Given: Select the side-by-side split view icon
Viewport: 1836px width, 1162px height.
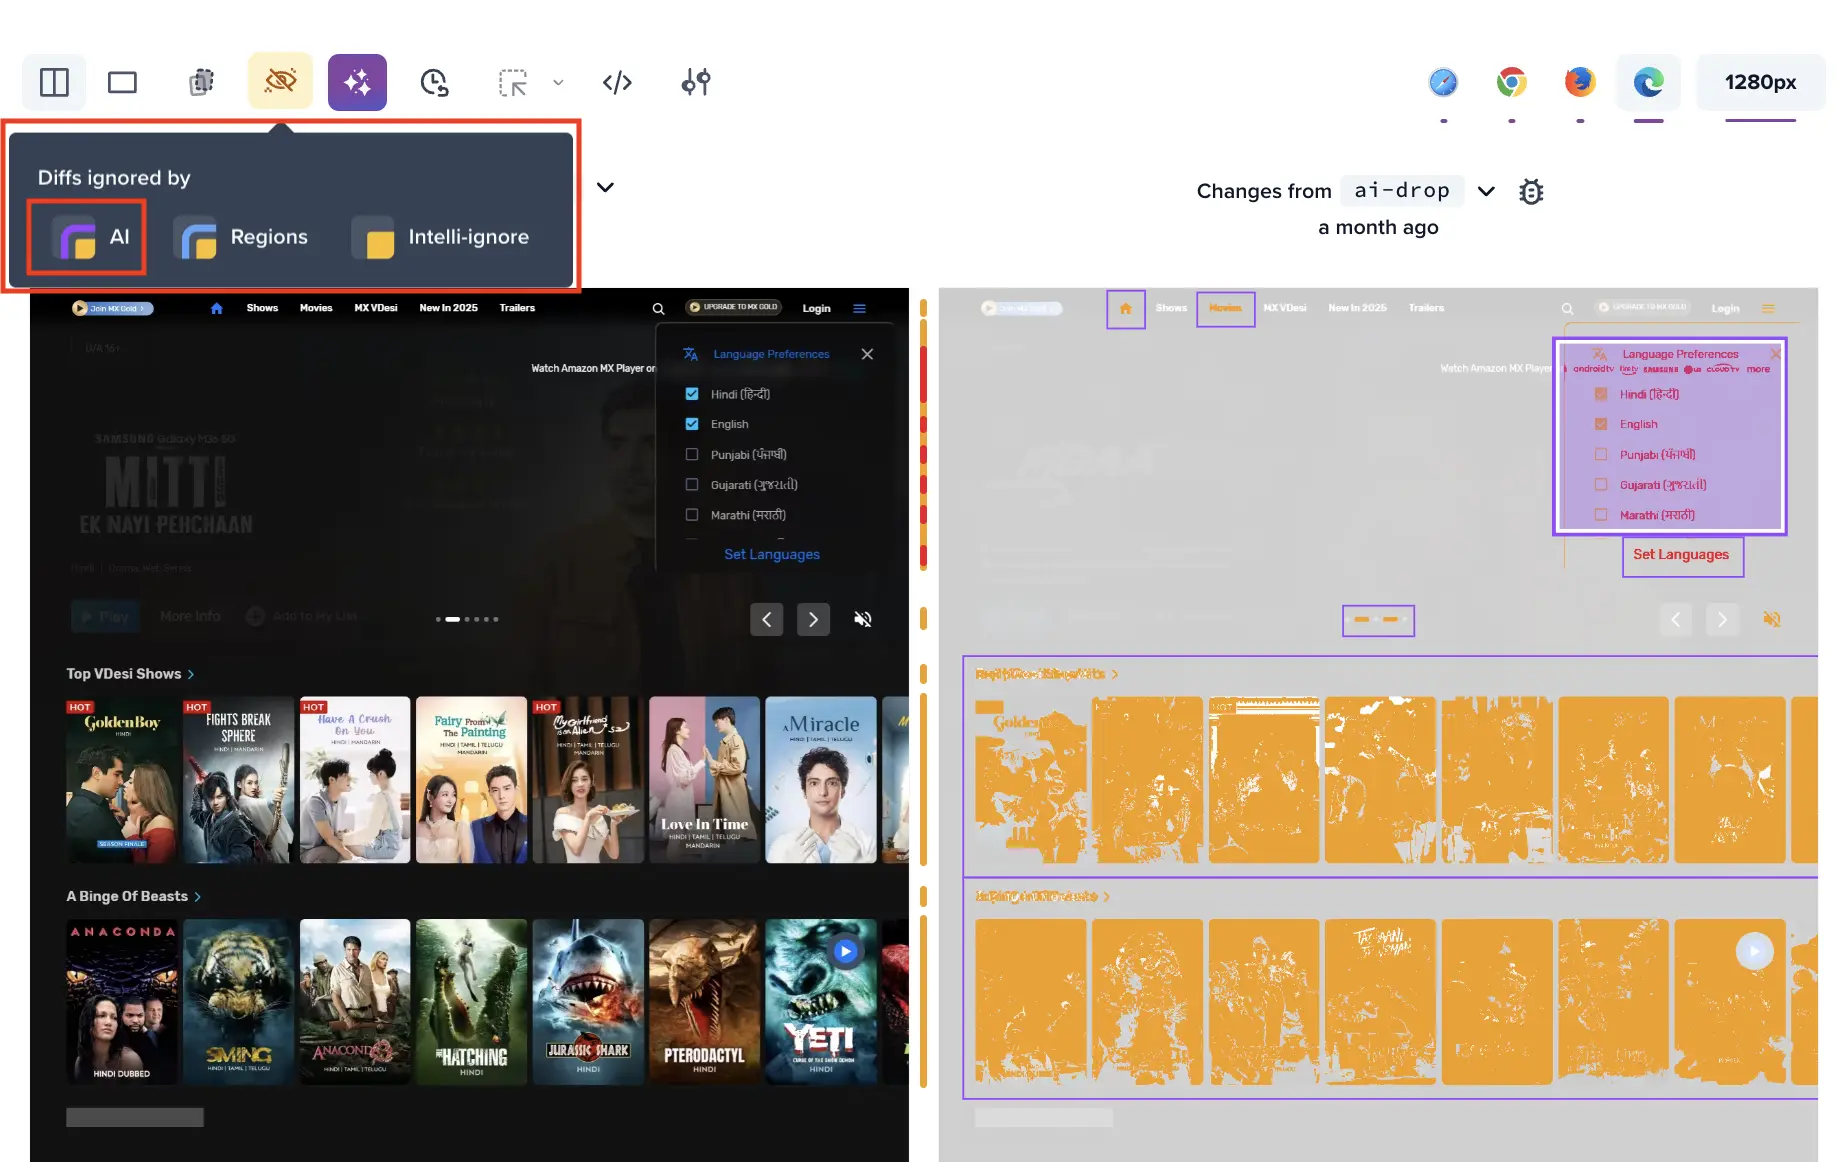Looking at the screenshot, I should point(54,82).
